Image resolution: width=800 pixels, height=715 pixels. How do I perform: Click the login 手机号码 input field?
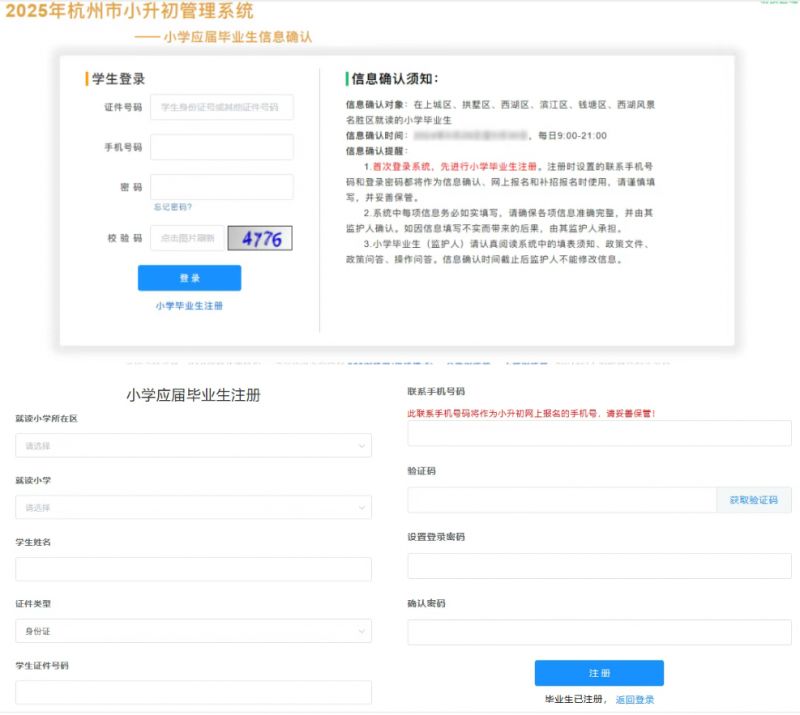click(x=222, y=147)
